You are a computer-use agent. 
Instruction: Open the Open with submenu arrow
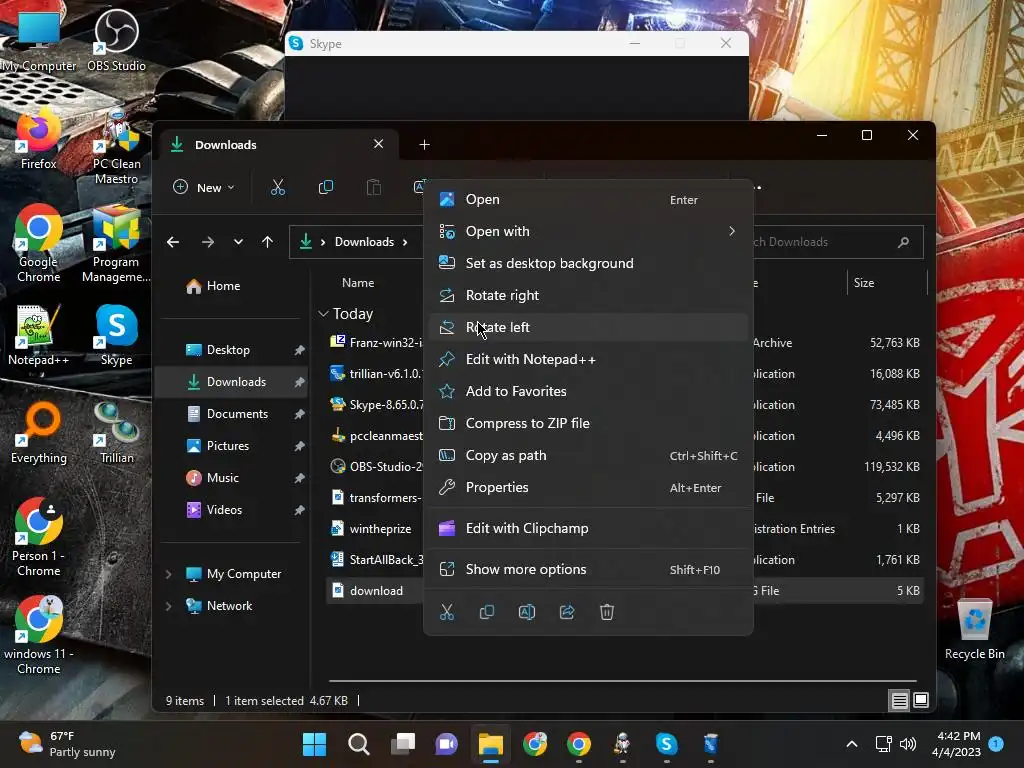(732, 231)
